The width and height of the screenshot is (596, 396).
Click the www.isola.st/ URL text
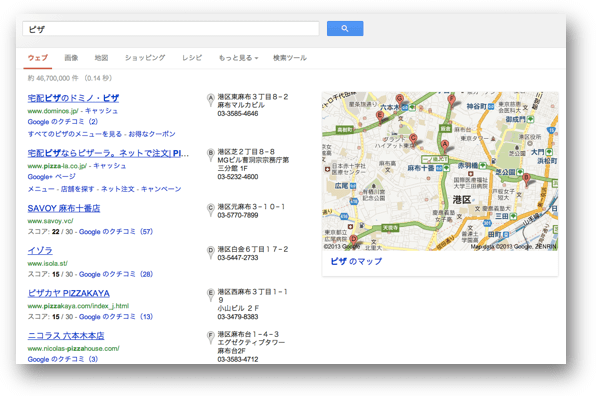tap(48, 263)
